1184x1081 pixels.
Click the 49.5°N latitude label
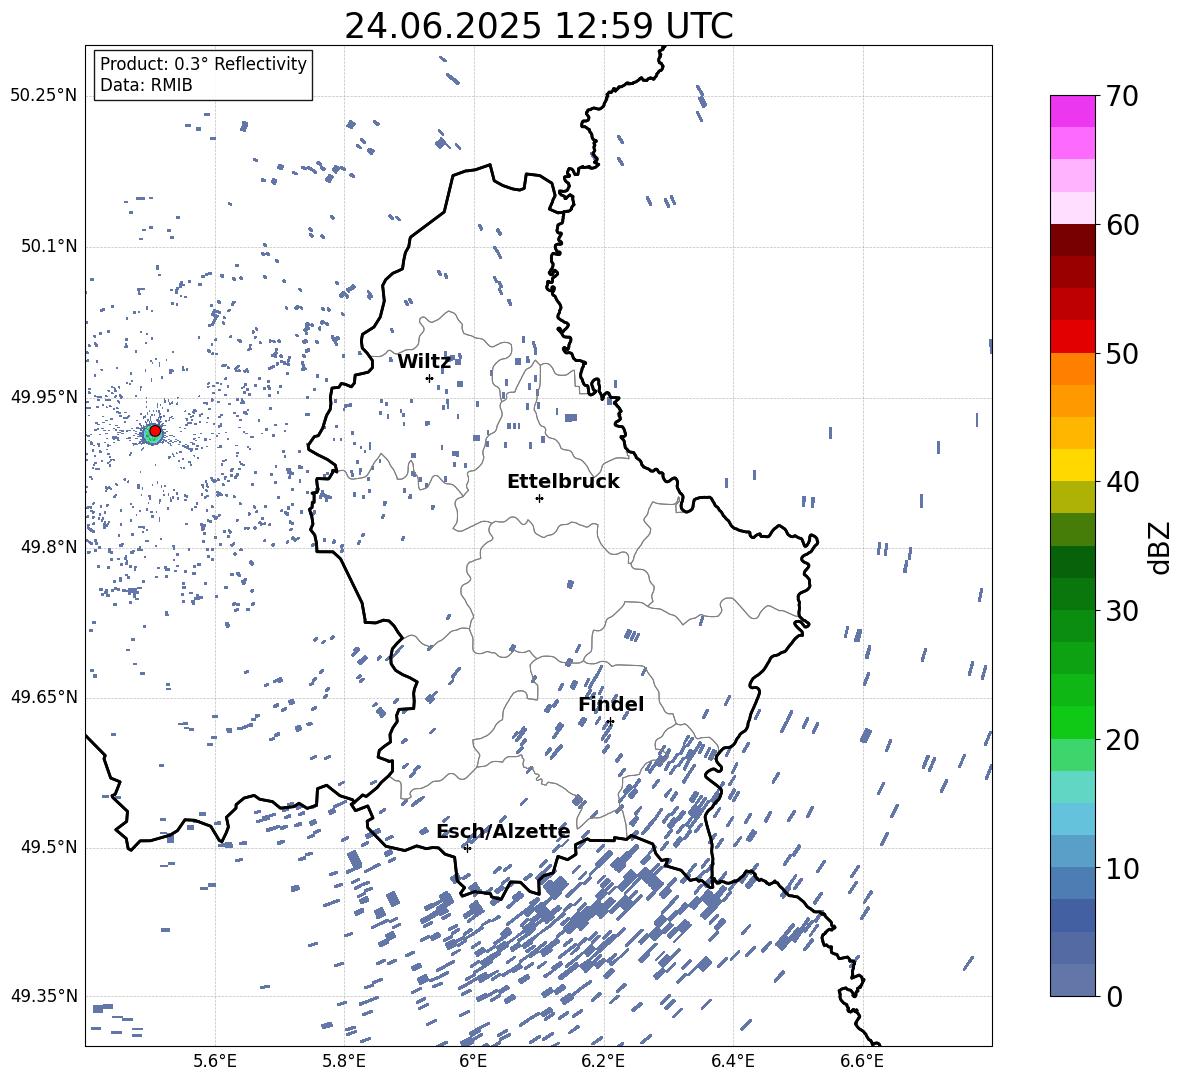tap(49, 847)
